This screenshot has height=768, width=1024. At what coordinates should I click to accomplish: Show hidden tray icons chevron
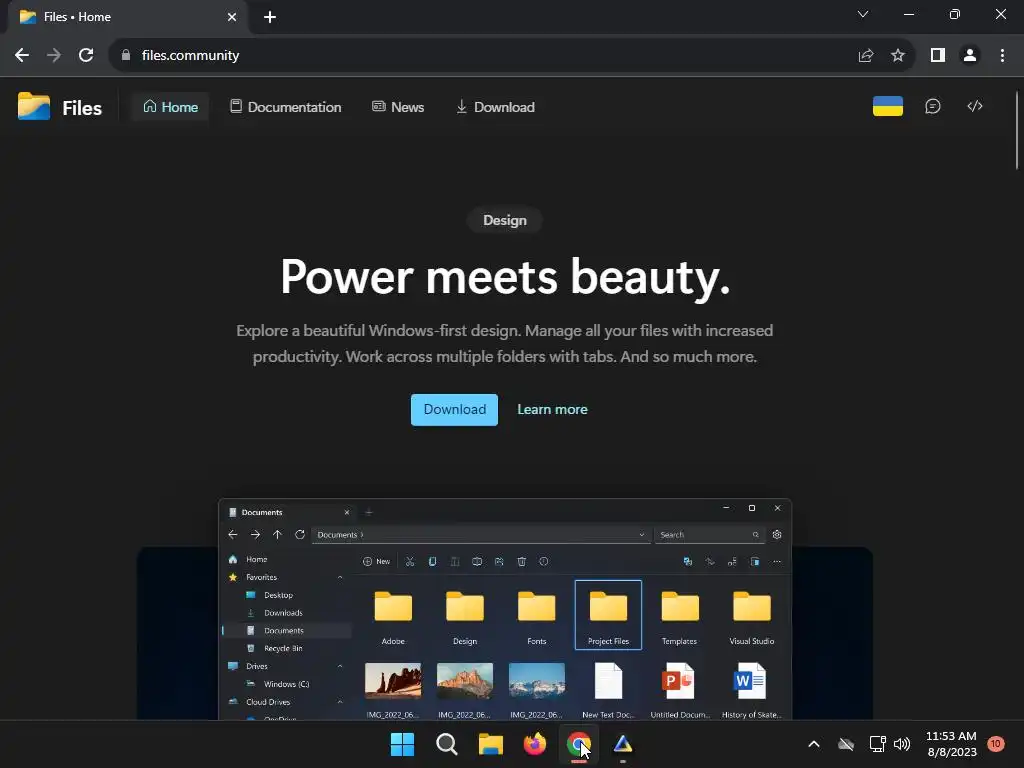point(814,744)
